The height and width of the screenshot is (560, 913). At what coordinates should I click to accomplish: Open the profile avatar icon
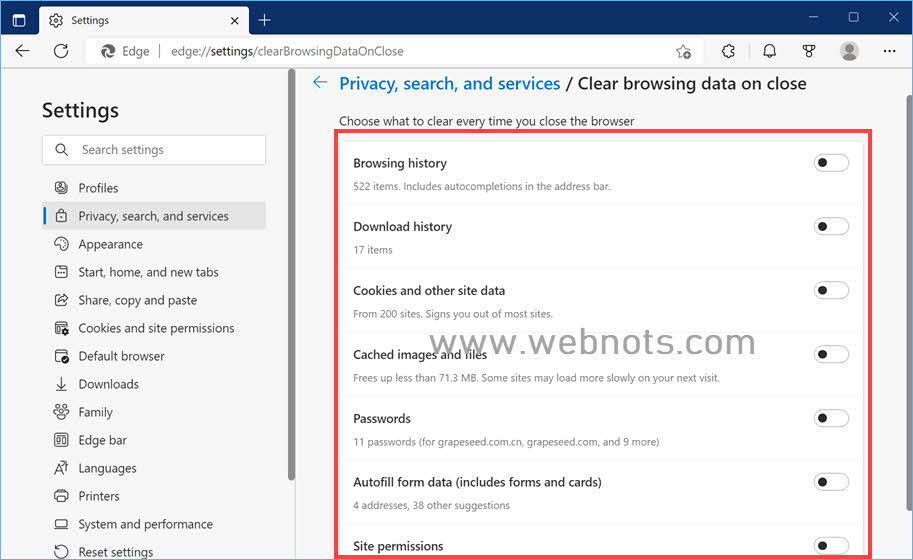849,51
